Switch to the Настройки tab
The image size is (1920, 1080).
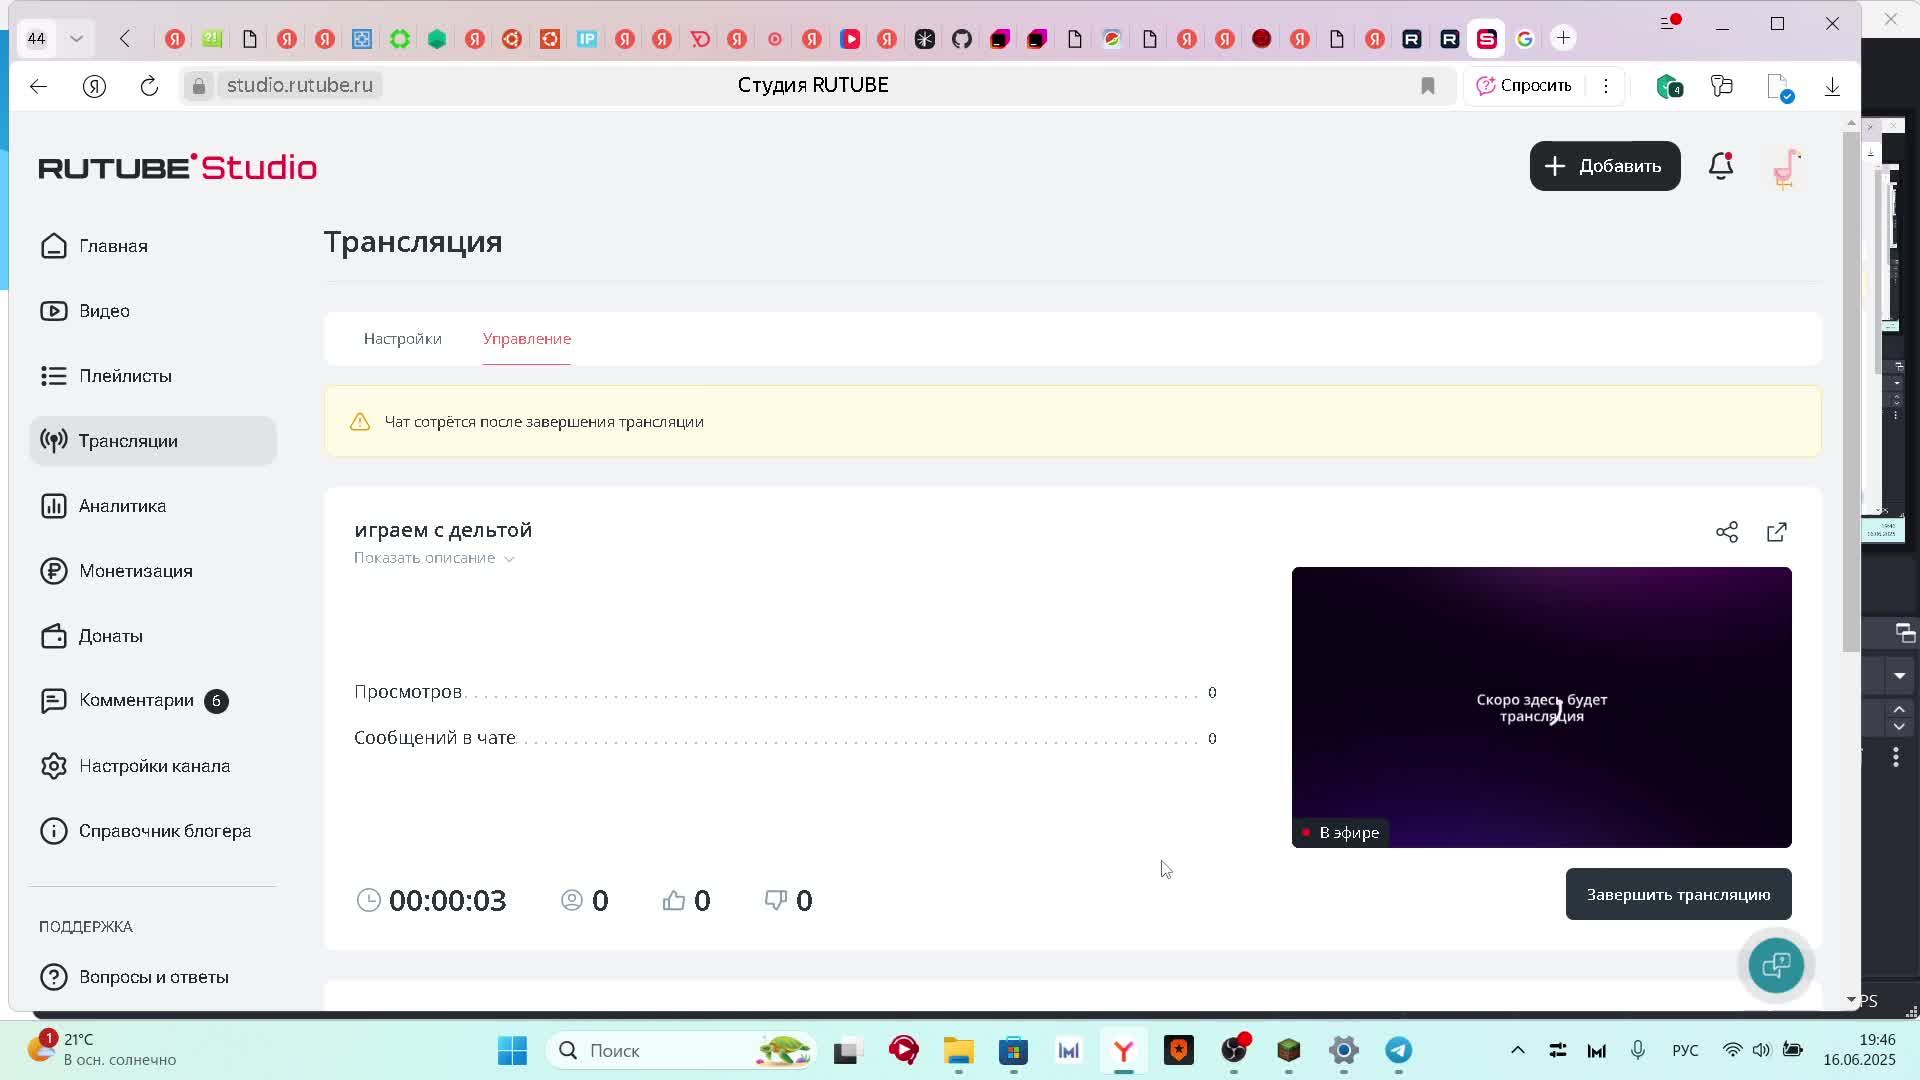pos(402,339)
